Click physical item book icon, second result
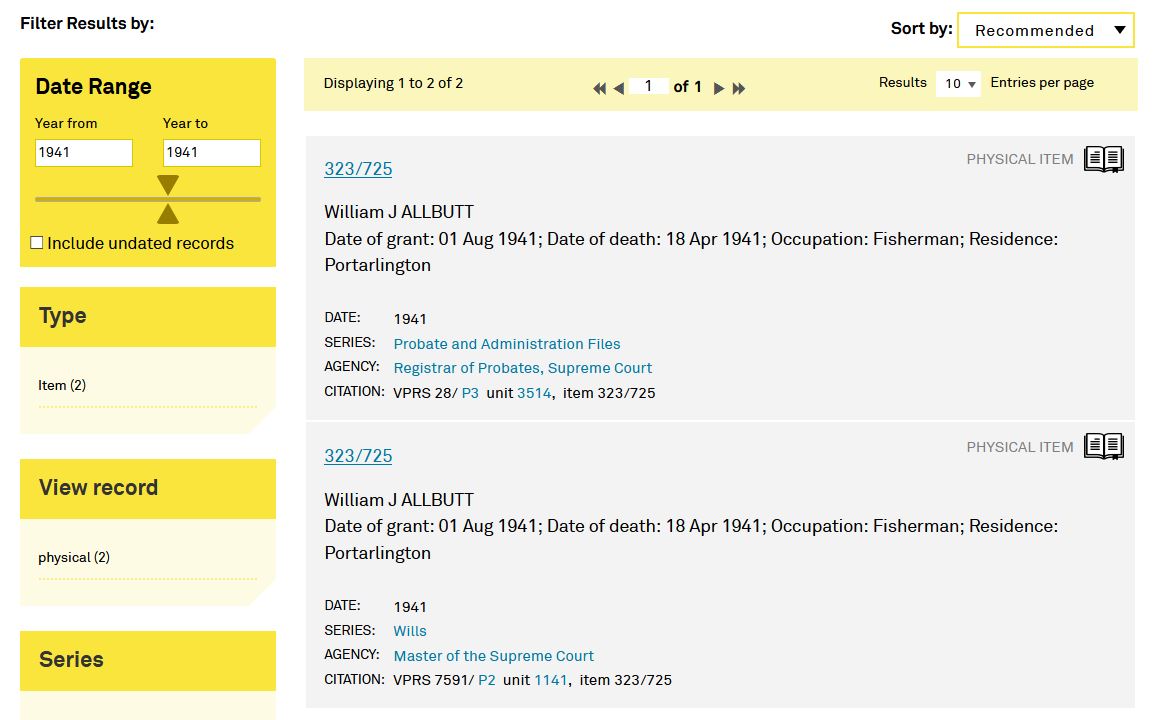 pyautogui.click(x=1103, y=447)
